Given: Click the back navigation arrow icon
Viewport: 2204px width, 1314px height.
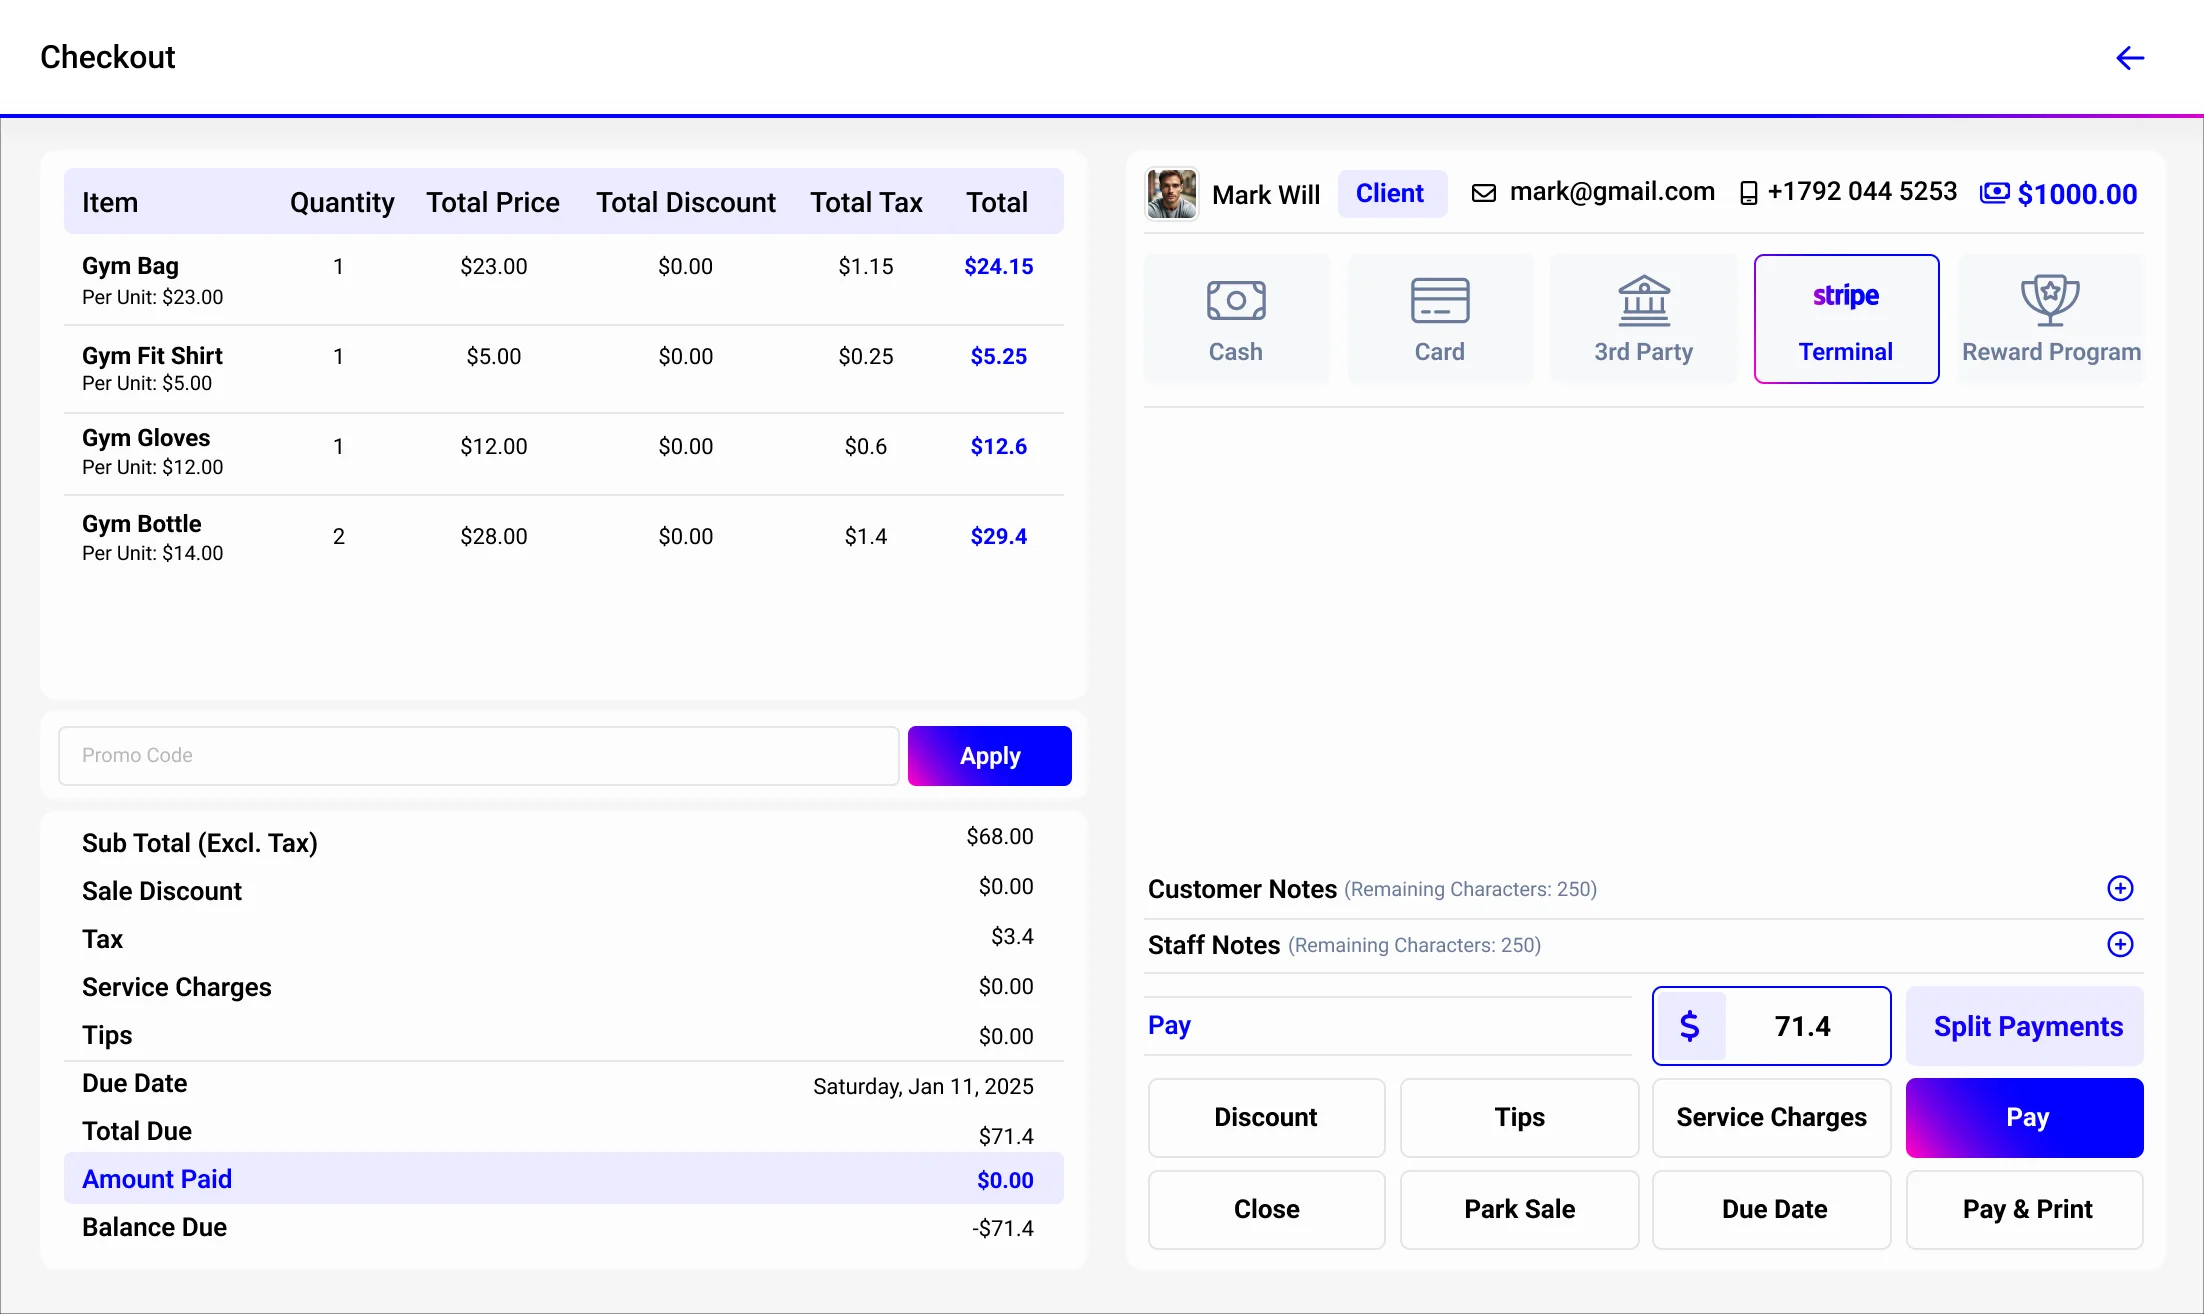Looking at the screenshot, I should click(2130, 56).
